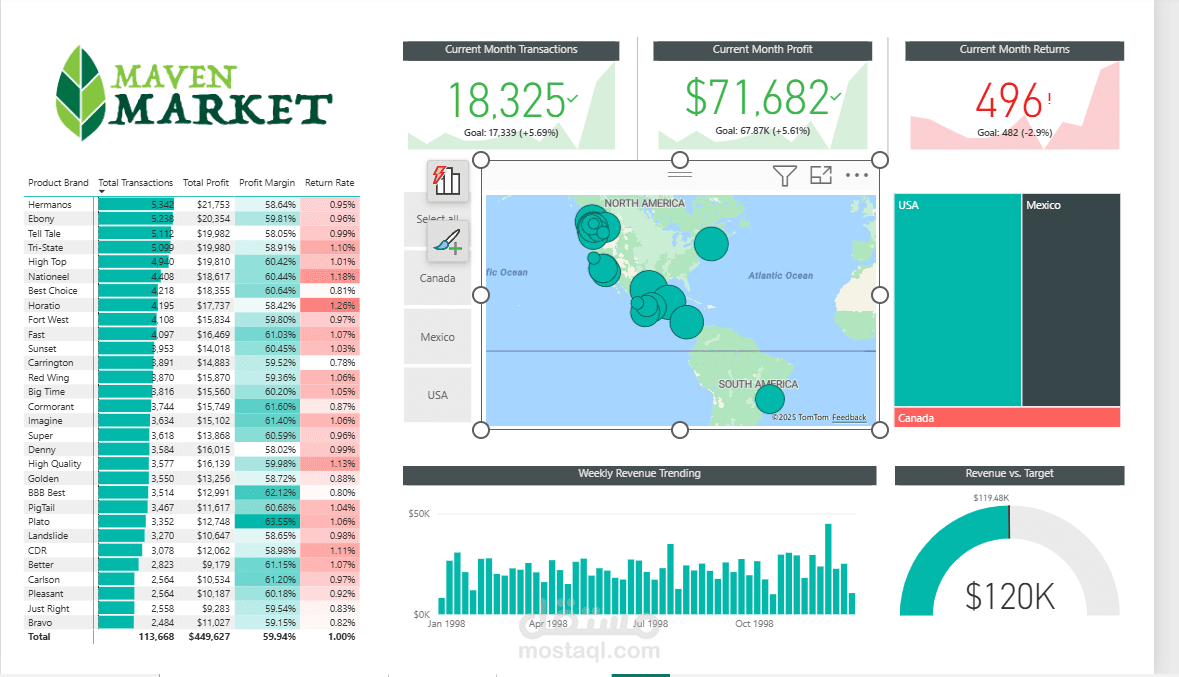Click the $449,627 total profit cell
This screenshot has height=677, width=1179.
click(x=209, y=636)
